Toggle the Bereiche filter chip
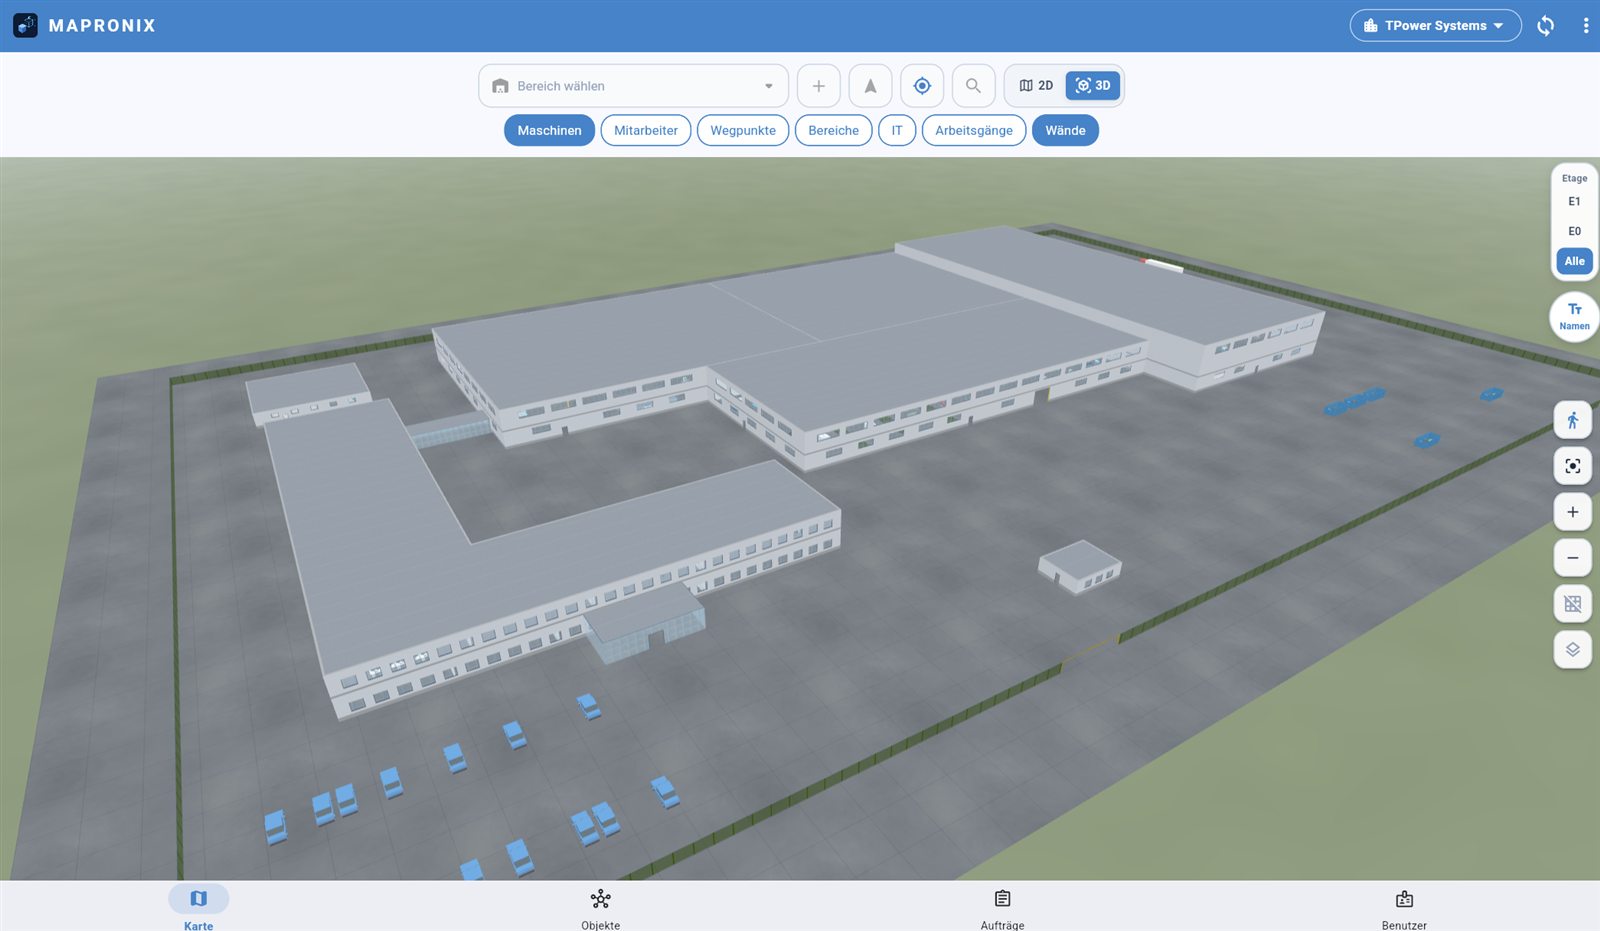This screenshot has height=931, width=1600. point(833,130)
